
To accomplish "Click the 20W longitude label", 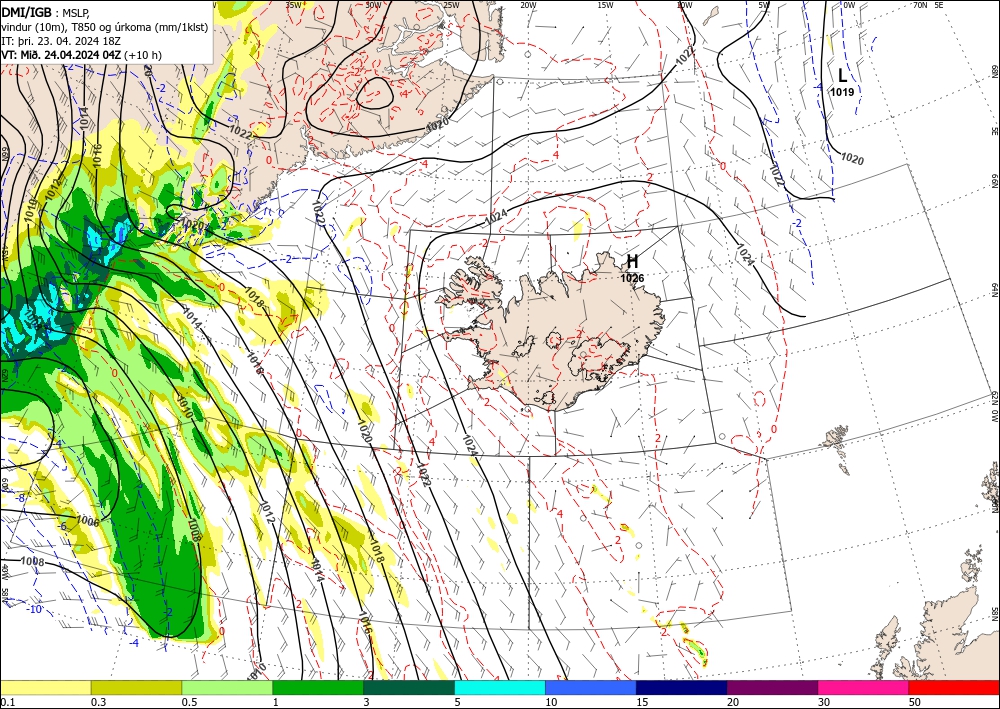I will click(x=528, y=5).
